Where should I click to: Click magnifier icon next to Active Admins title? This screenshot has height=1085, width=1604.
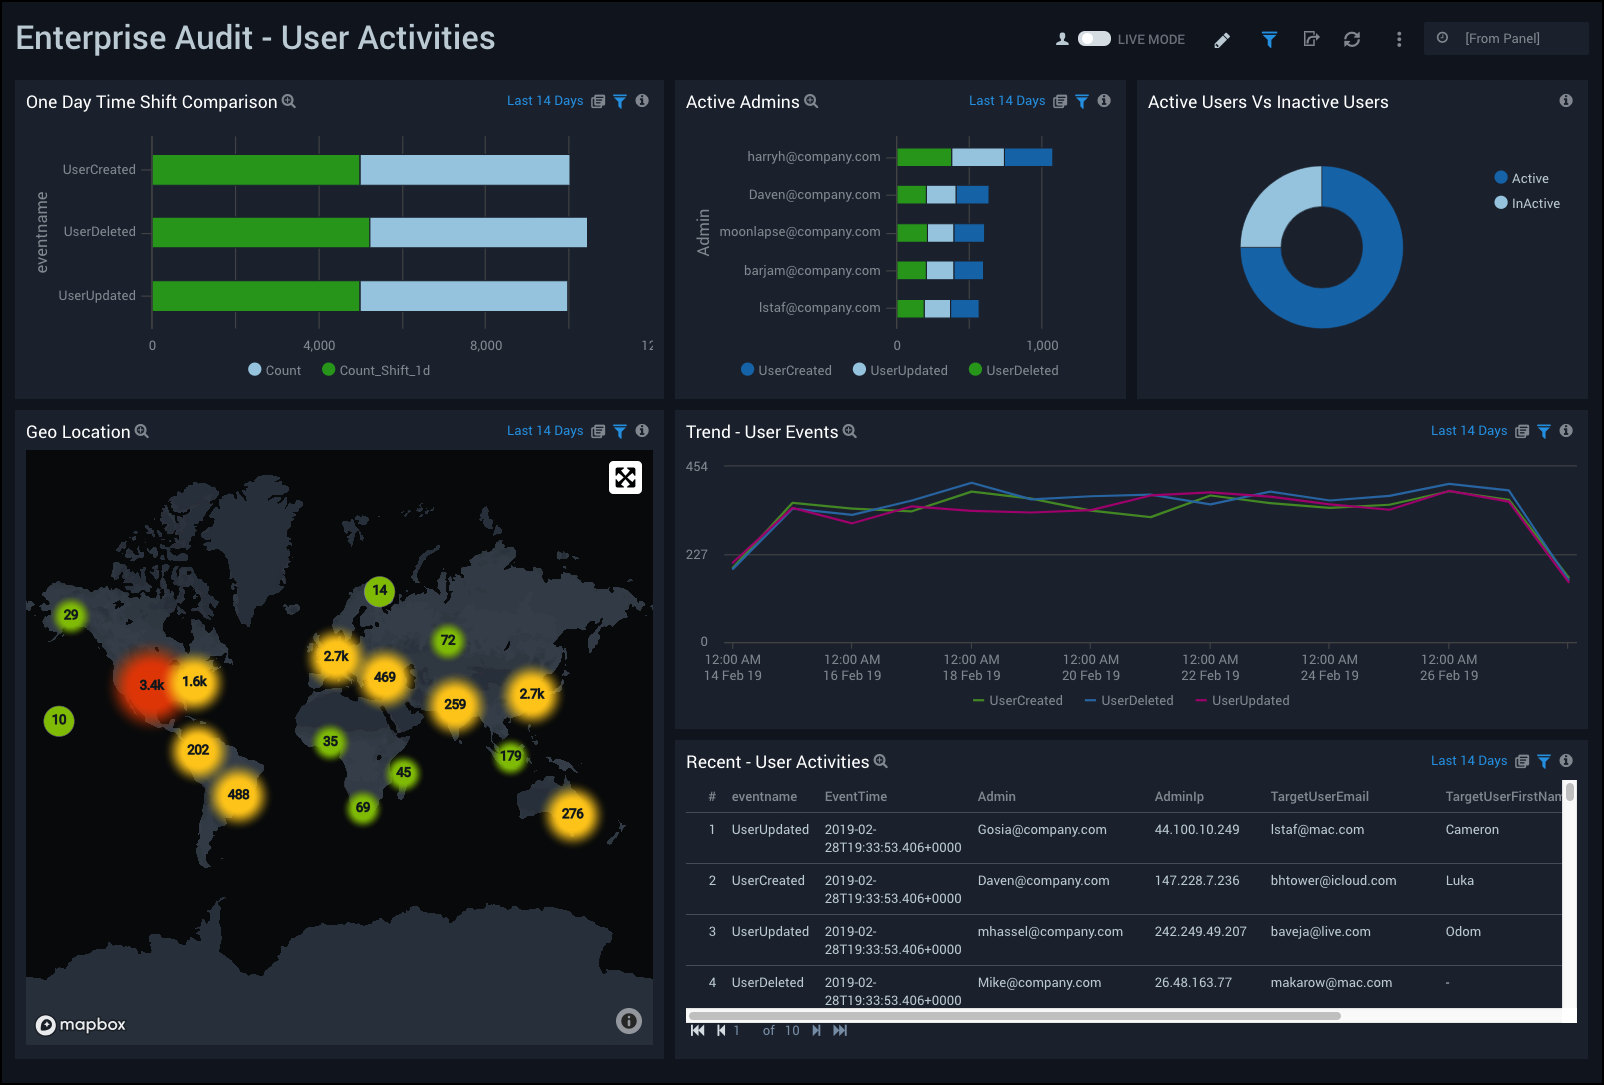[x=812, y=101]
